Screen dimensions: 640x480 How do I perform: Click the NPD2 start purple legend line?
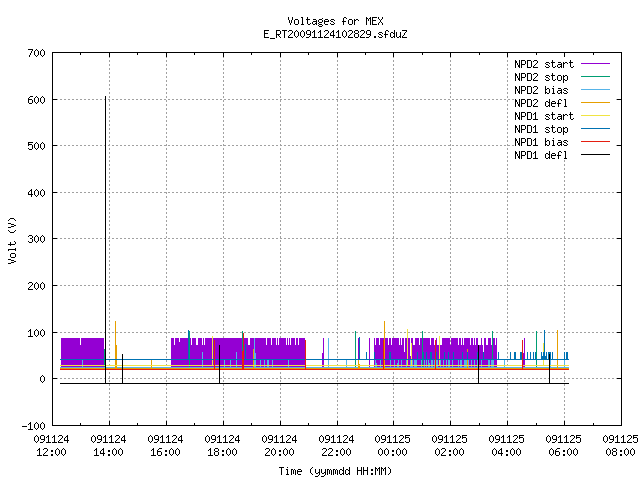click(x=595, y=64)
